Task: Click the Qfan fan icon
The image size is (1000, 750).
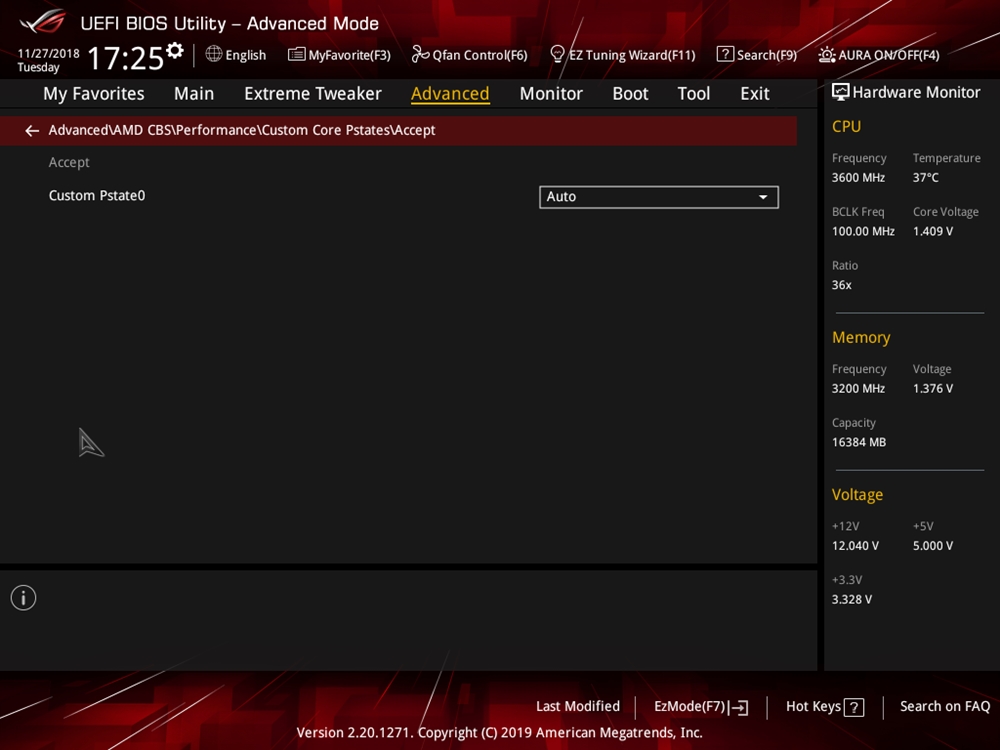Action: (420, 54)
